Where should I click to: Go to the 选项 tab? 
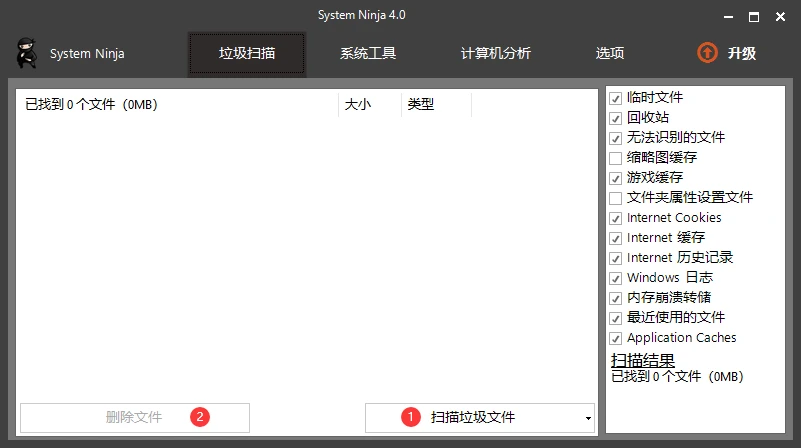[609, 53]
